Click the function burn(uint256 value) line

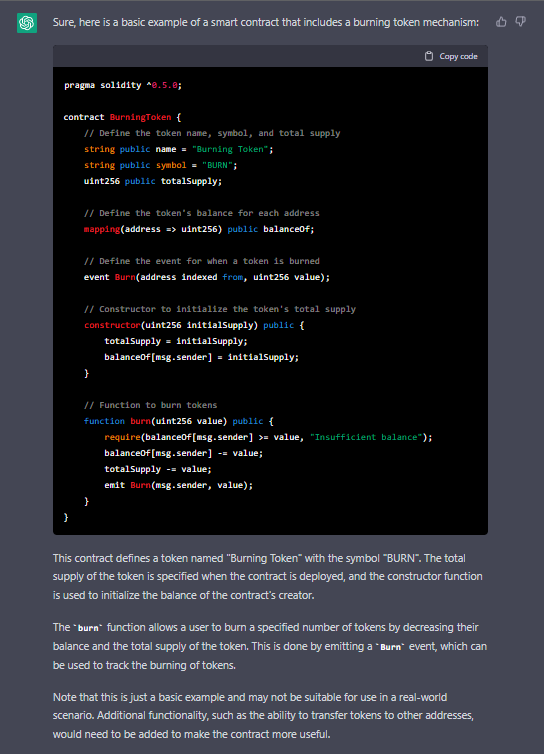tap(179, 421)
